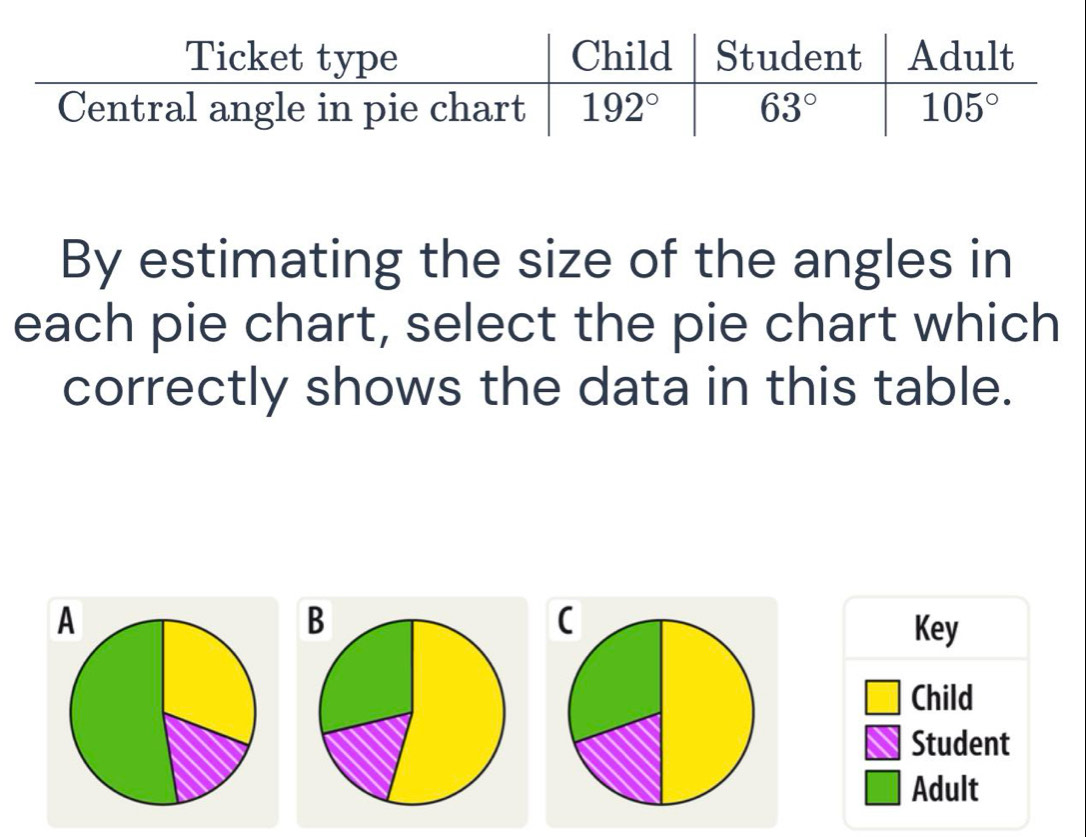Click the "Student" column header in table

click(x=789, y=58)
